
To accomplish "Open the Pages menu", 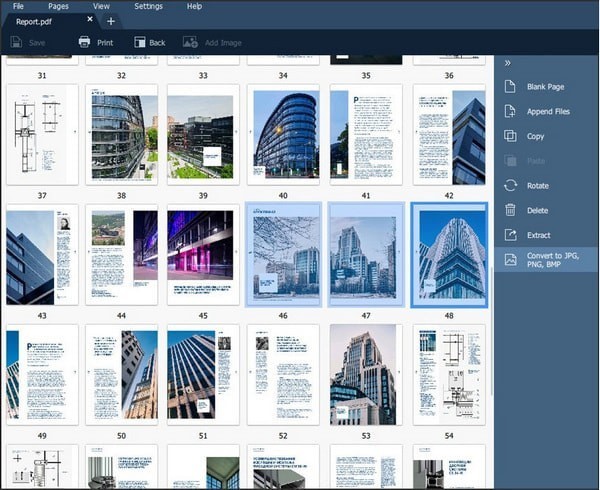I will tap(60, 6).
